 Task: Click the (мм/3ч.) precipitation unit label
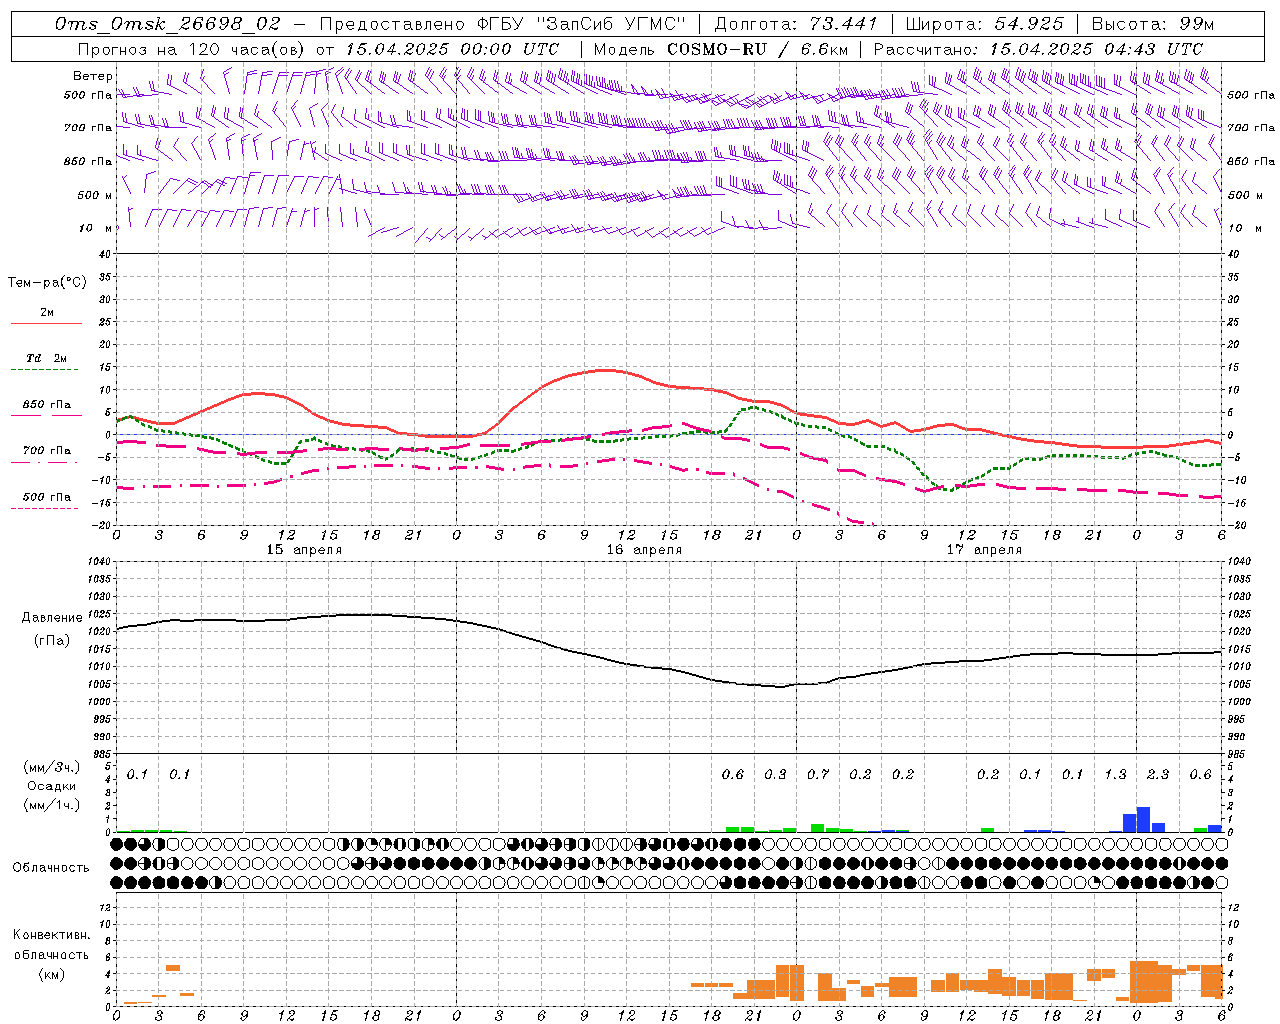(53, 767)
